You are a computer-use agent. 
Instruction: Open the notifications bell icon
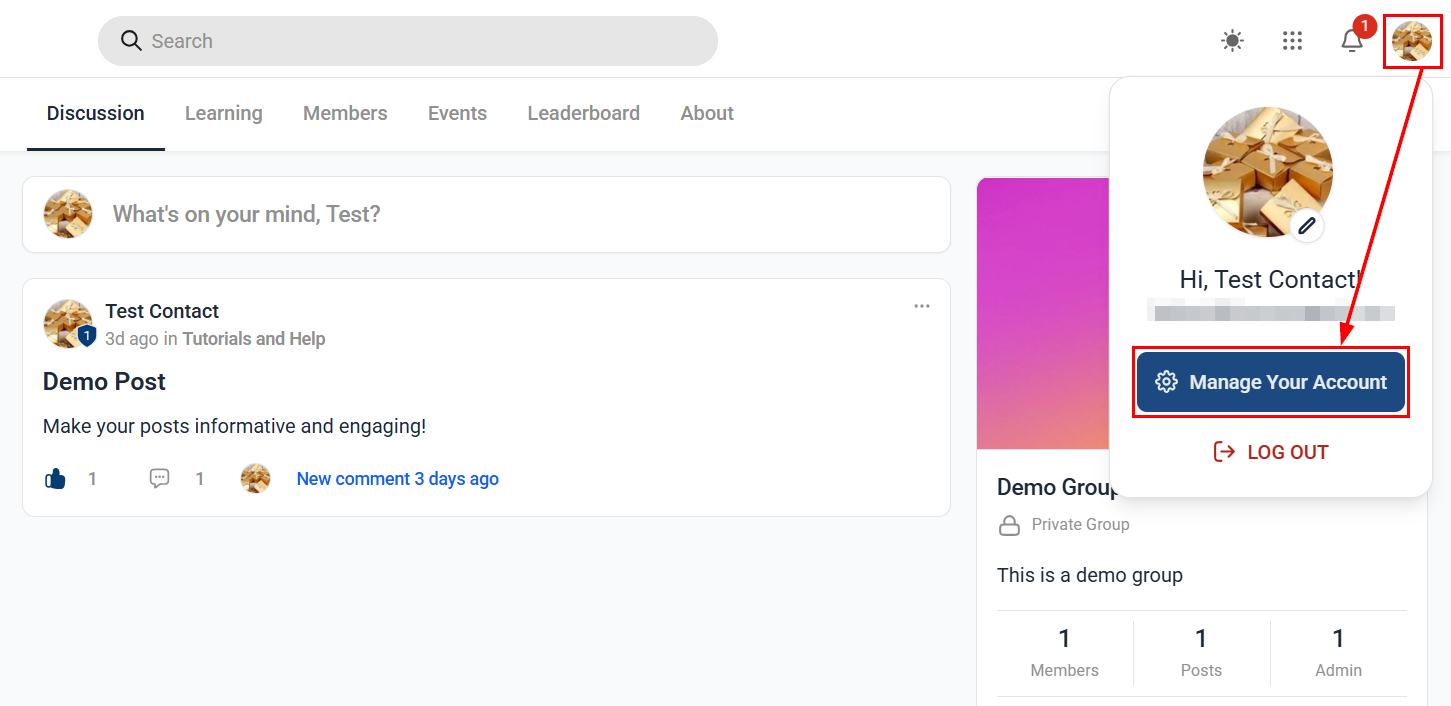coord(1352,41)
